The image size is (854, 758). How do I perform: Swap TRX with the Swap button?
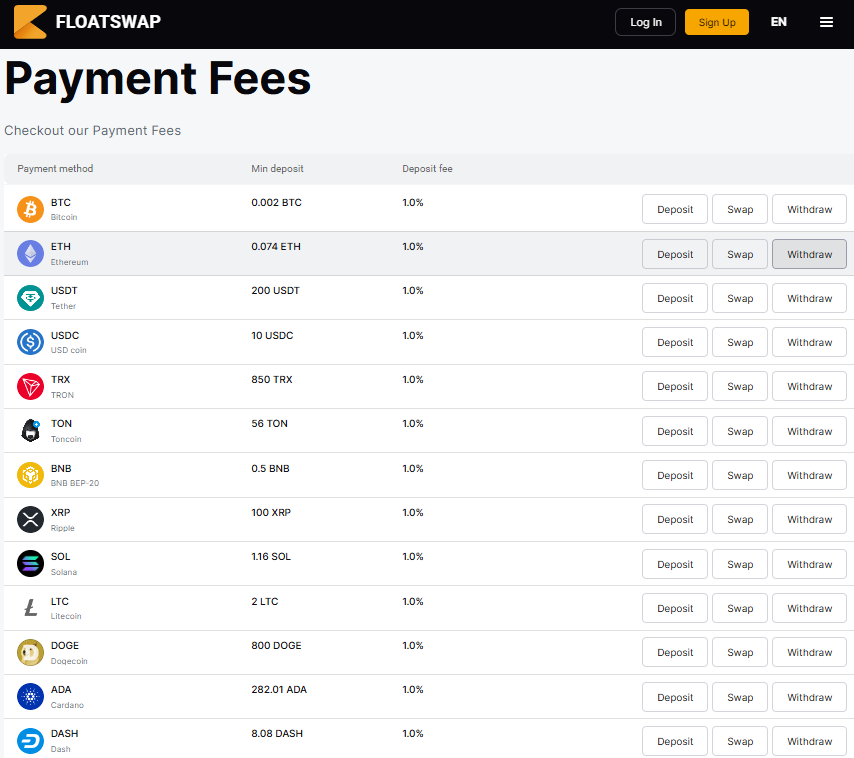point(740,387)
